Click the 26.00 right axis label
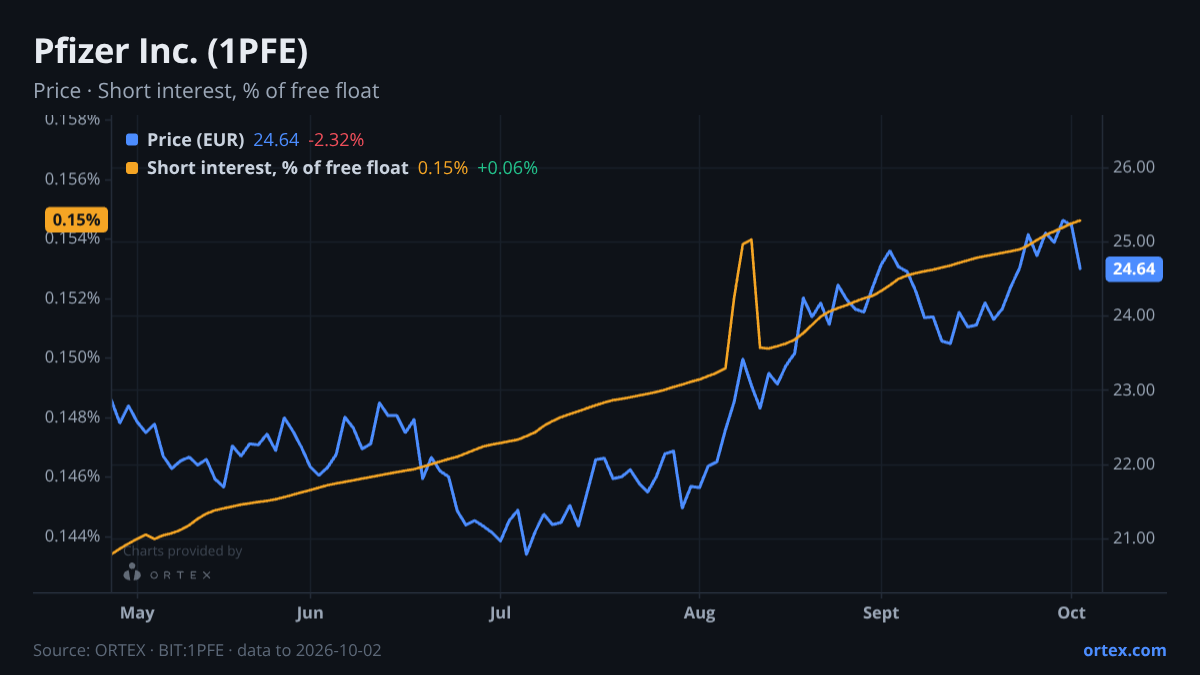 coord(1134,167)
